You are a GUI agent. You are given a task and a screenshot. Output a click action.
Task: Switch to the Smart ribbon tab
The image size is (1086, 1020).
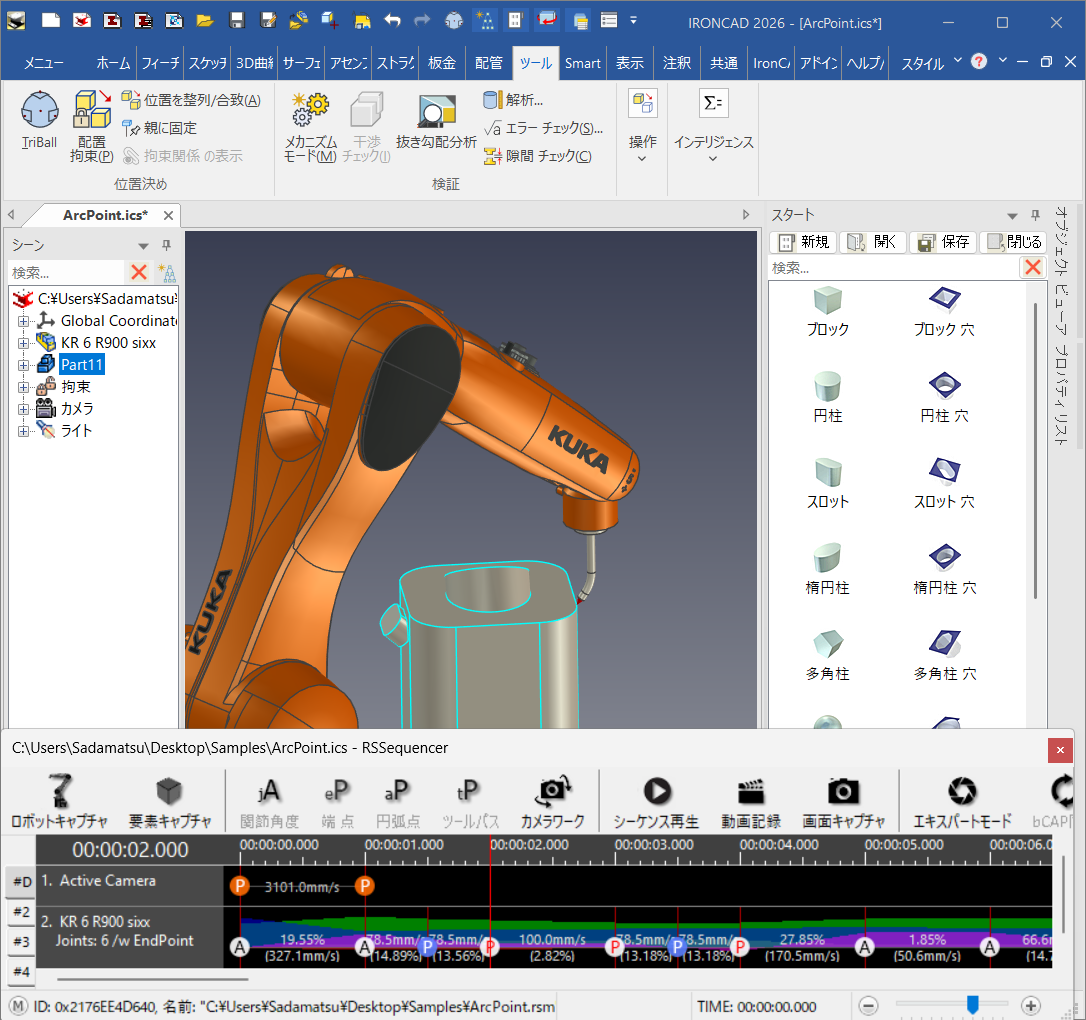[x=582, y=63]
